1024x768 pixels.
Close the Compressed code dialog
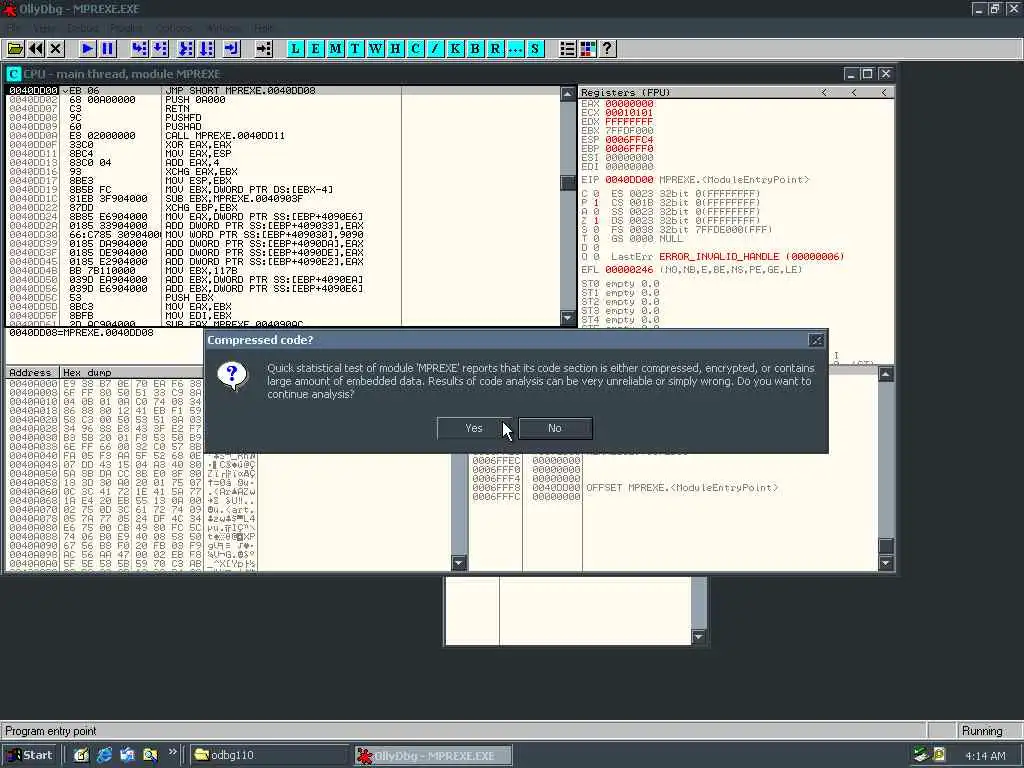(816, 340)
